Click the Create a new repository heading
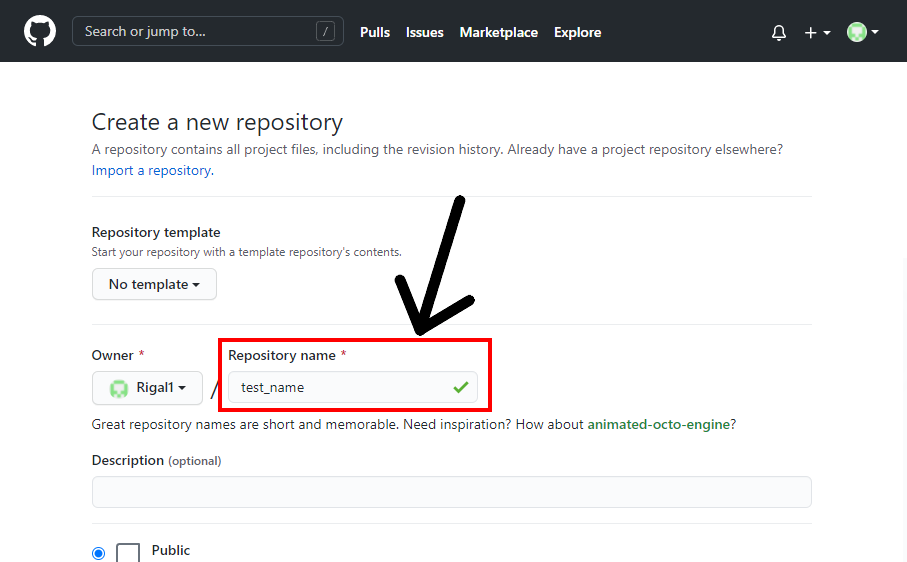The image size is (907, 562). [217, 123]
